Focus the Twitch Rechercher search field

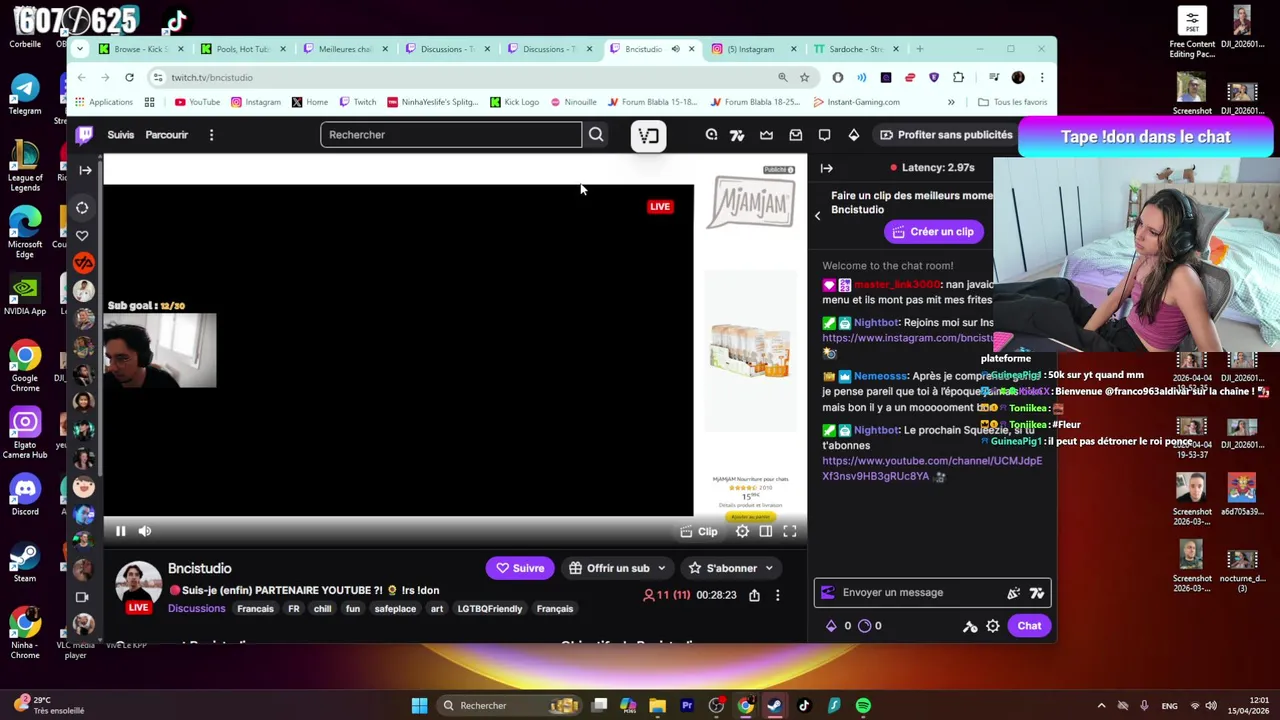(450, 135)
